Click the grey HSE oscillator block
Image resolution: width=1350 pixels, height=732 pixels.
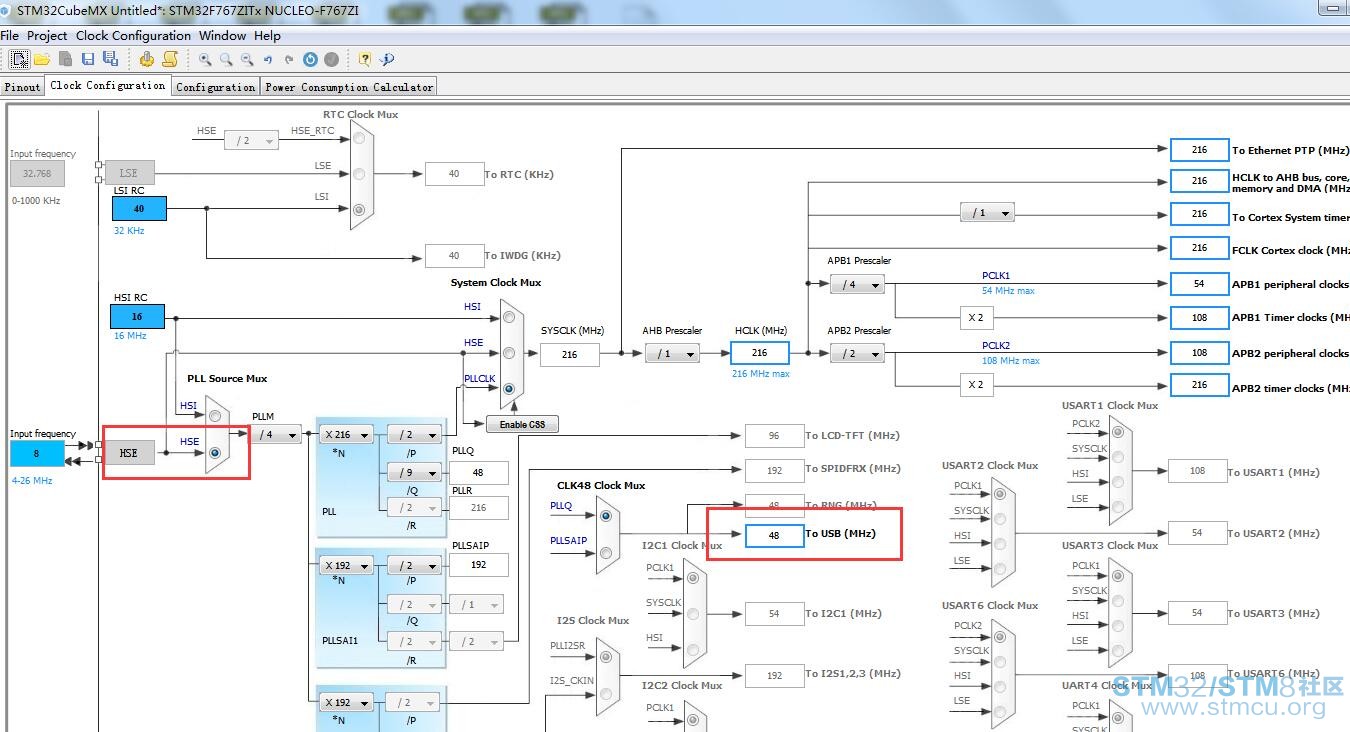pos(129,453)
